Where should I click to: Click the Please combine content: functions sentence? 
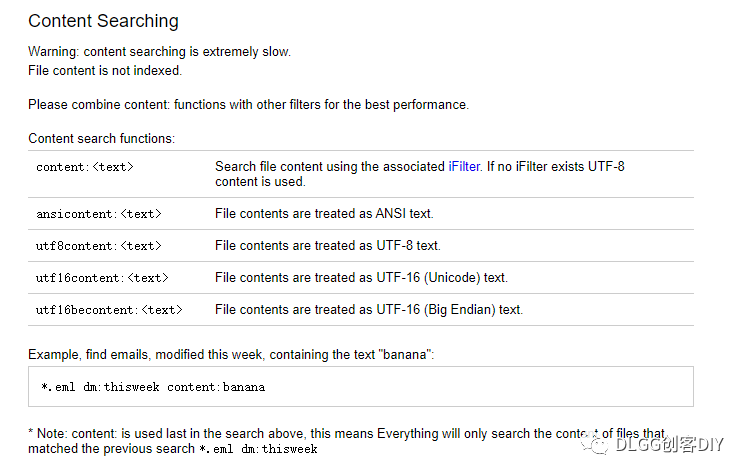248,104
